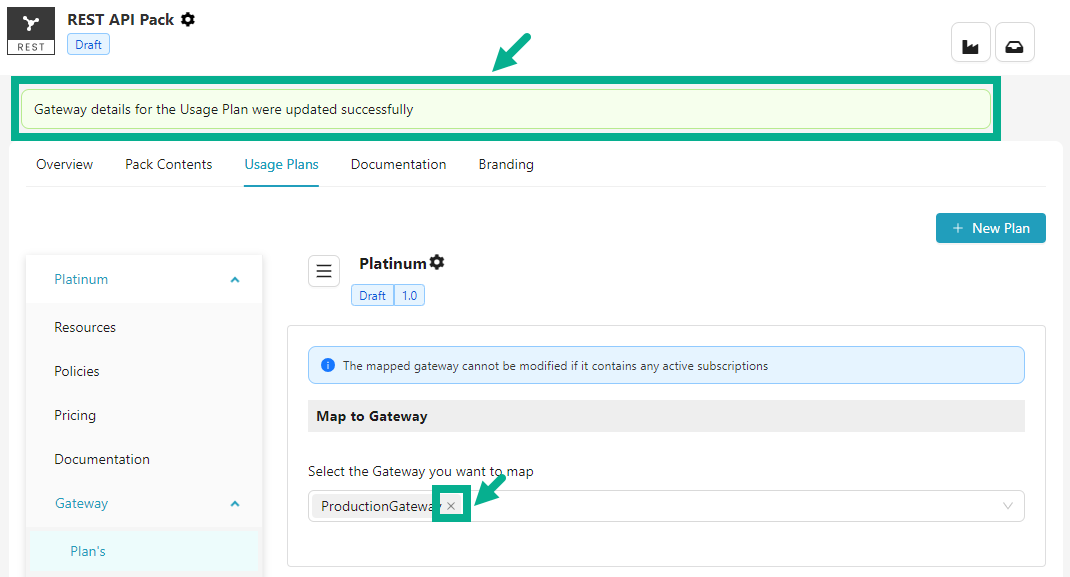This screenshot has width=1070, height=577.
Task: Open the inbox/archive icon top right
Action: click(x=1014, y=42)
